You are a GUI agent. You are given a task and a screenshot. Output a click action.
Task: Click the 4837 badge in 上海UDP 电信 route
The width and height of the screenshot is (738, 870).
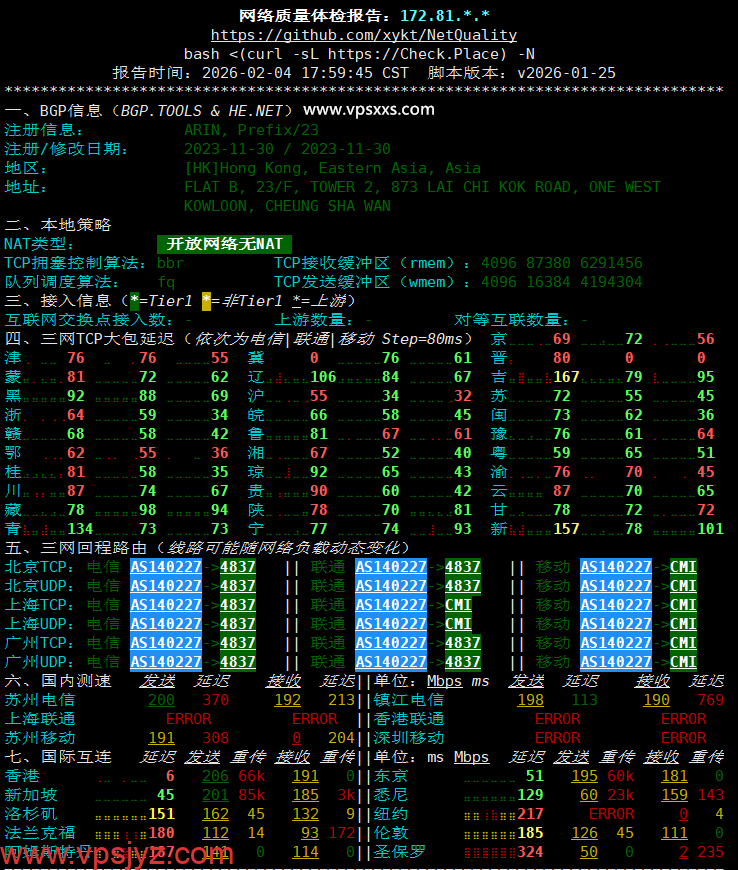tap(238, 624)
